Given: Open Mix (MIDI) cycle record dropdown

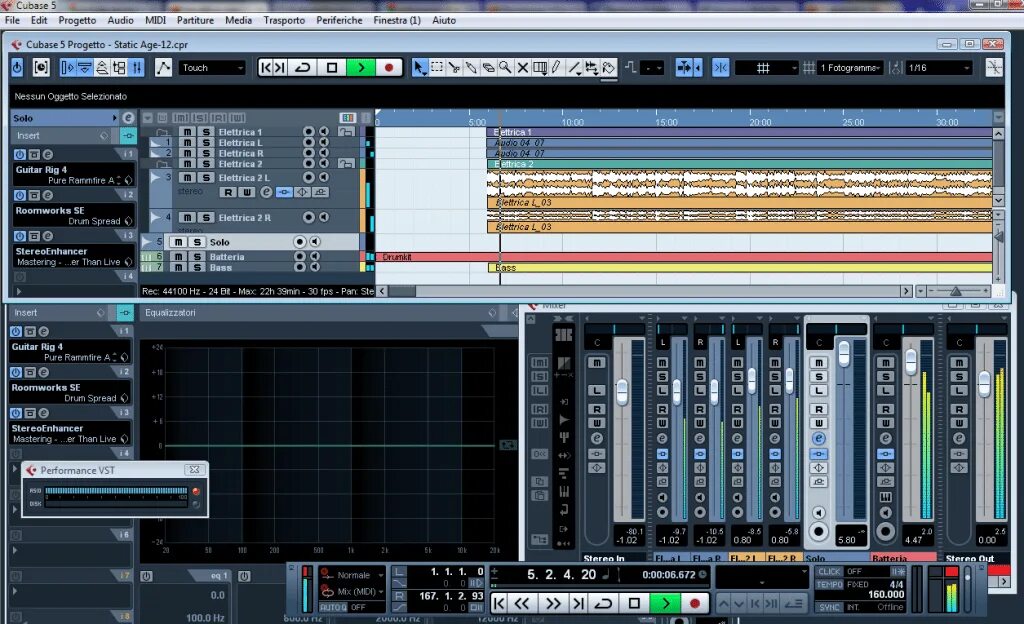Looking at the screenshot, I should tap(360, 591).
